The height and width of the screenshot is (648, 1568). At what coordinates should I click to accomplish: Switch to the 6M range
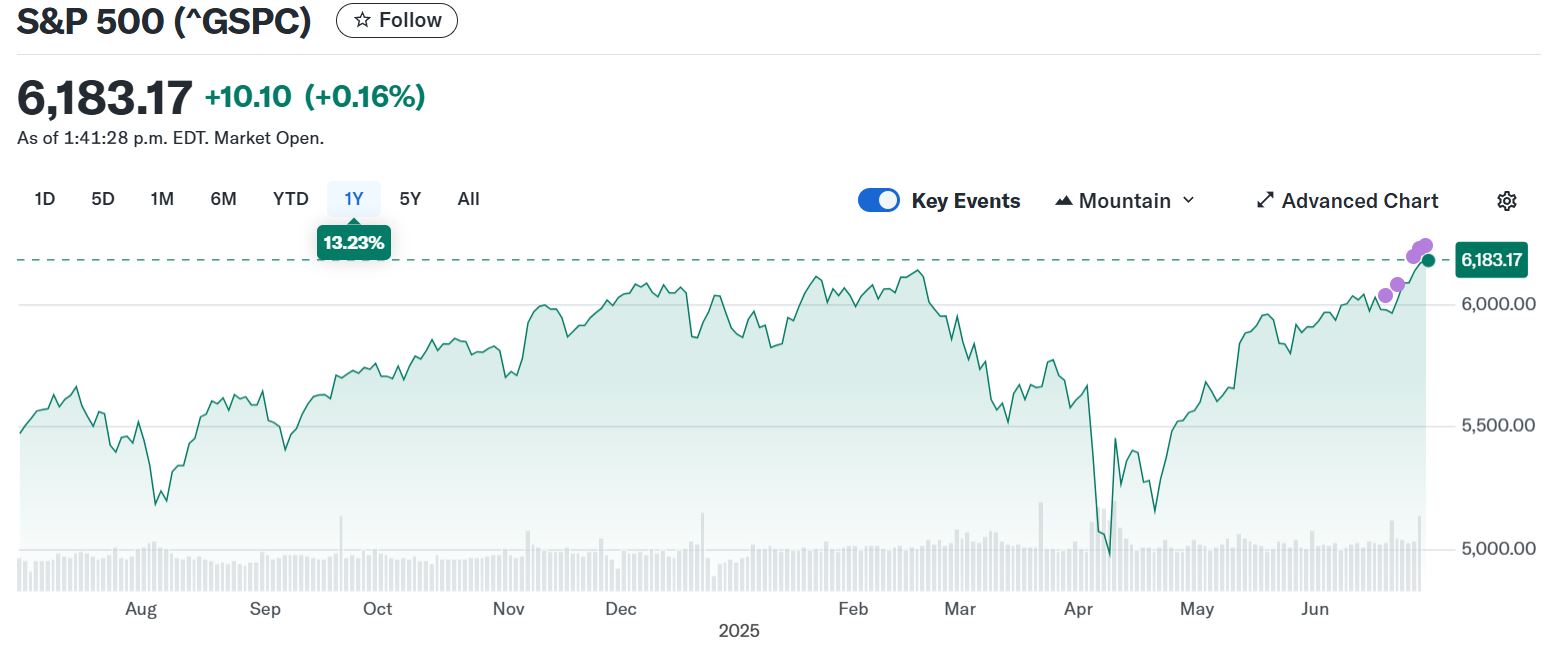click(x=223, y=199)
